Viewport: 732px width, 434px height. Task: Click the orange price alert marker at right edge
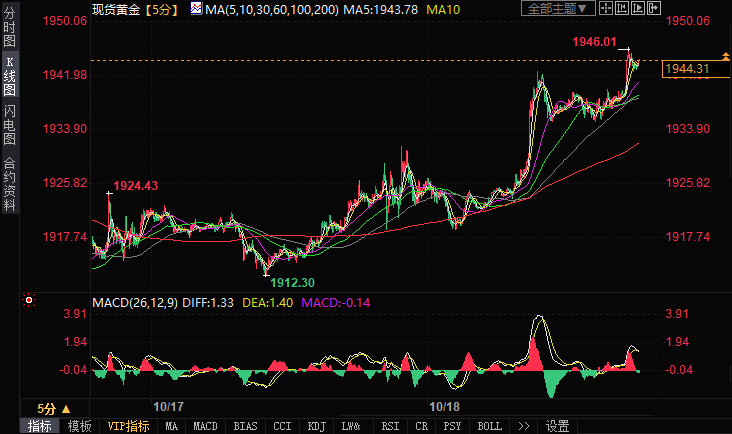[724, 61]
